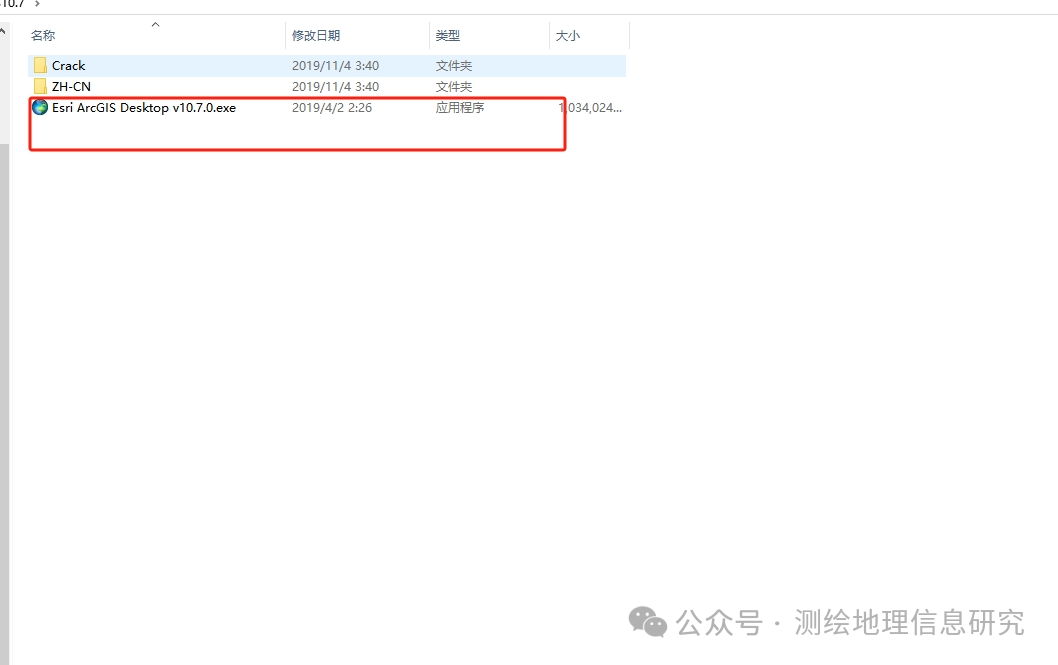Viewport: 1058px width, 665px height.
Task: Click the ArcGIS Desktop installer globe icon
Action: 40,107
